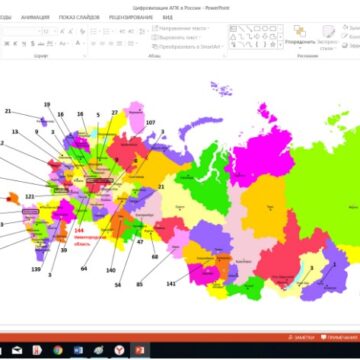Click inside the font name field
Screen dimensions: 360x360
pyautogui.click(x=22, y=31)
